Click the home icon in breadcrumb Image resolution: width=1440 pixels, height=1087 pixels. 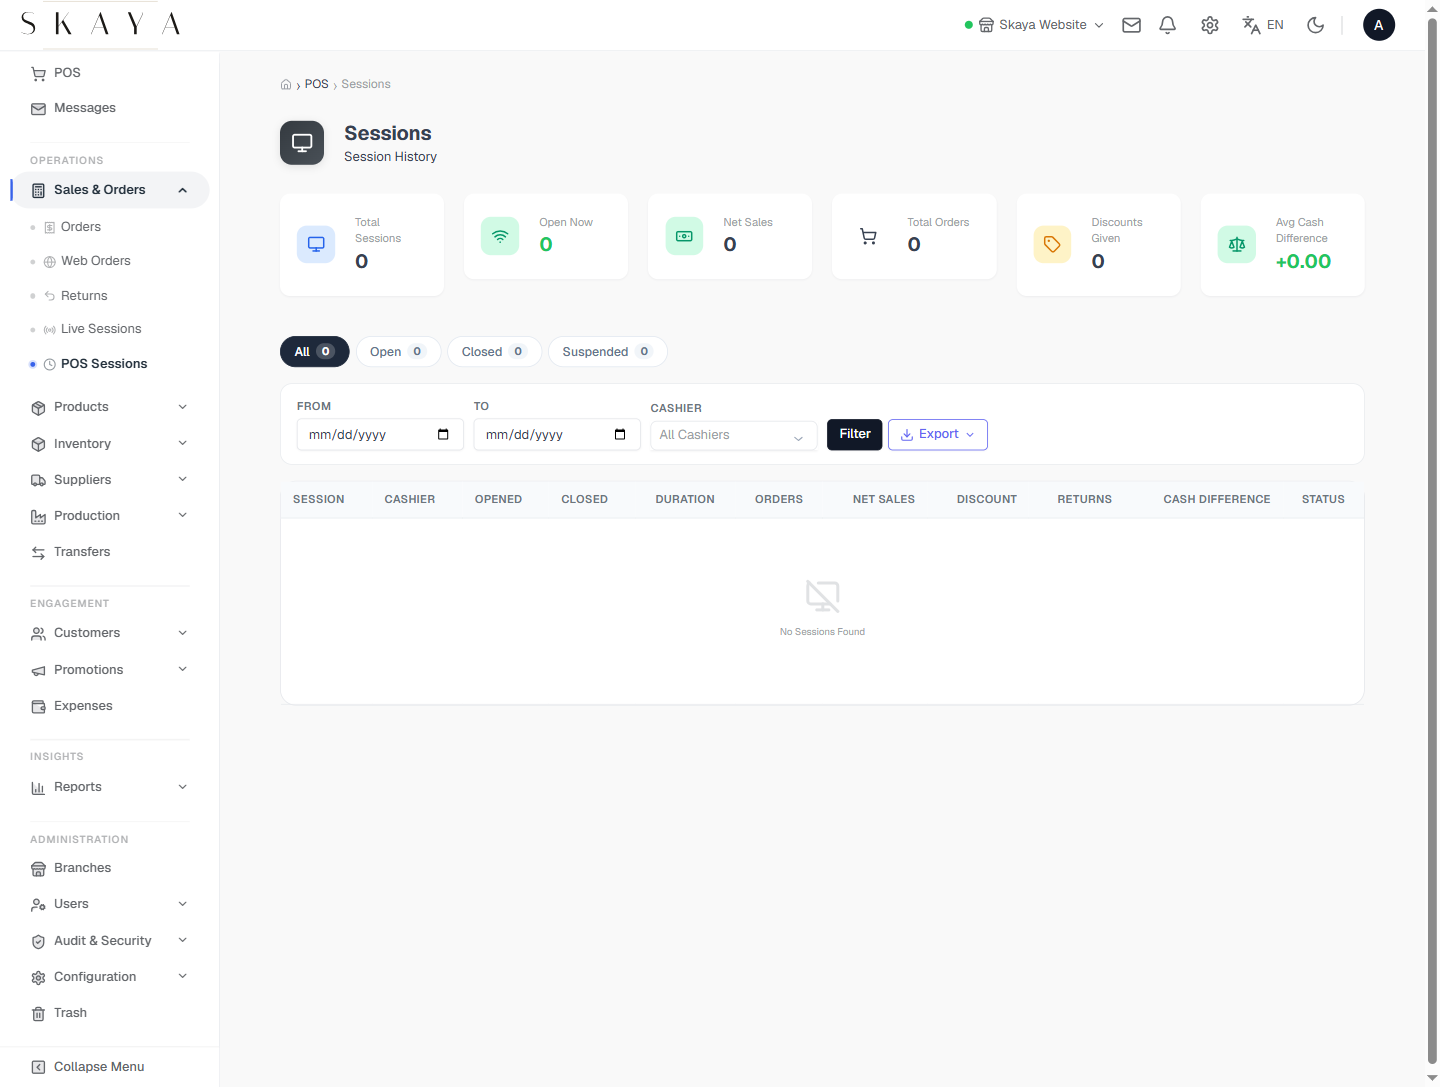286,85
